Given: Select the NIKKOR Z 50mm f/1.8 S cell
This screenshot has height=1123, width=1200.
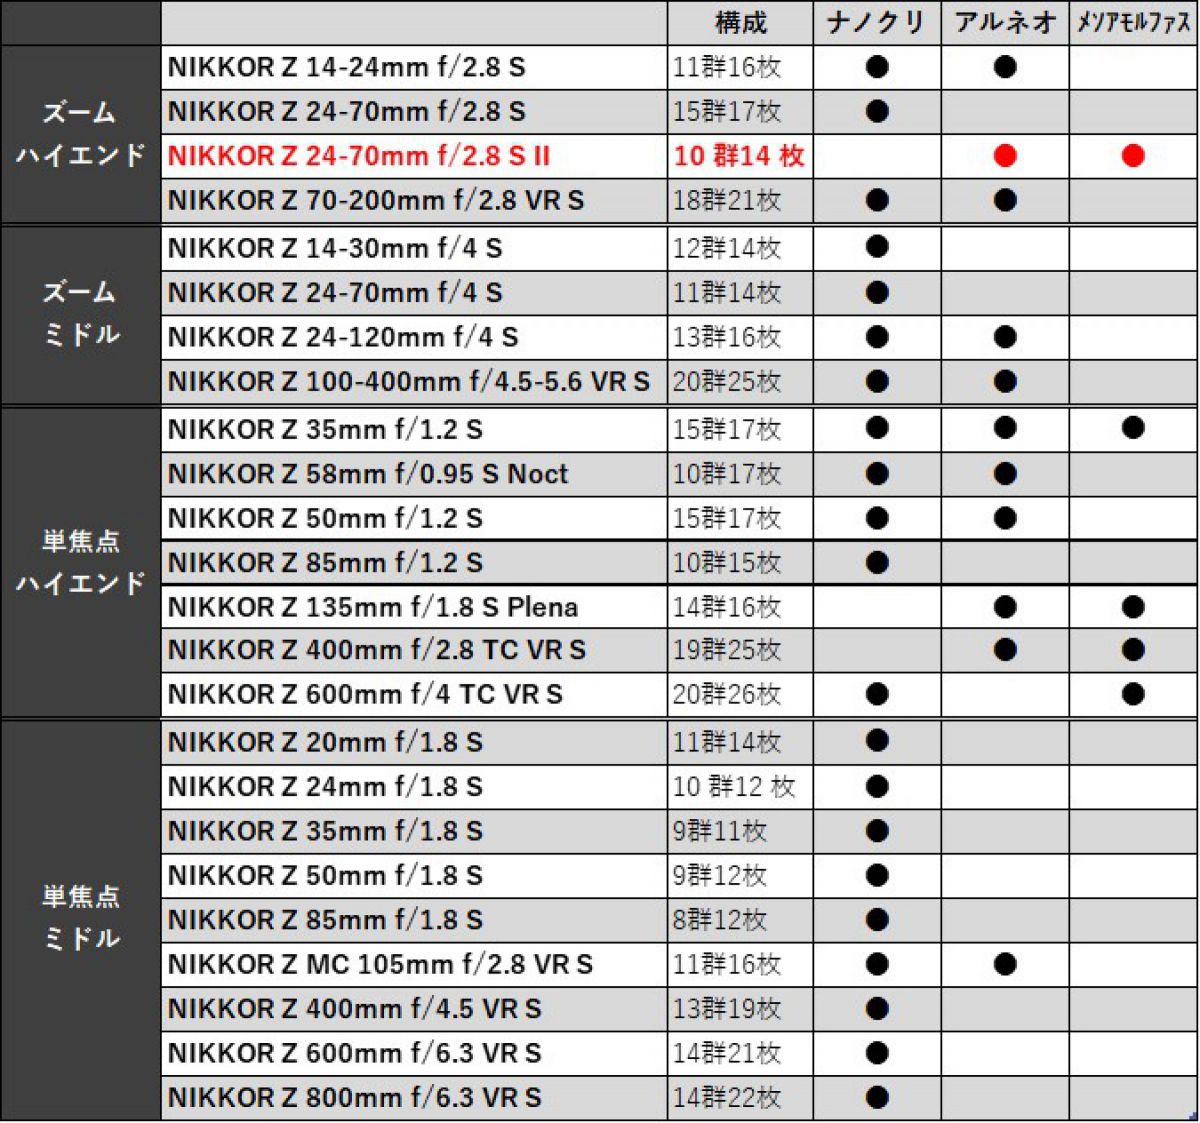Looking at the screenshot, I should (414, 875).
